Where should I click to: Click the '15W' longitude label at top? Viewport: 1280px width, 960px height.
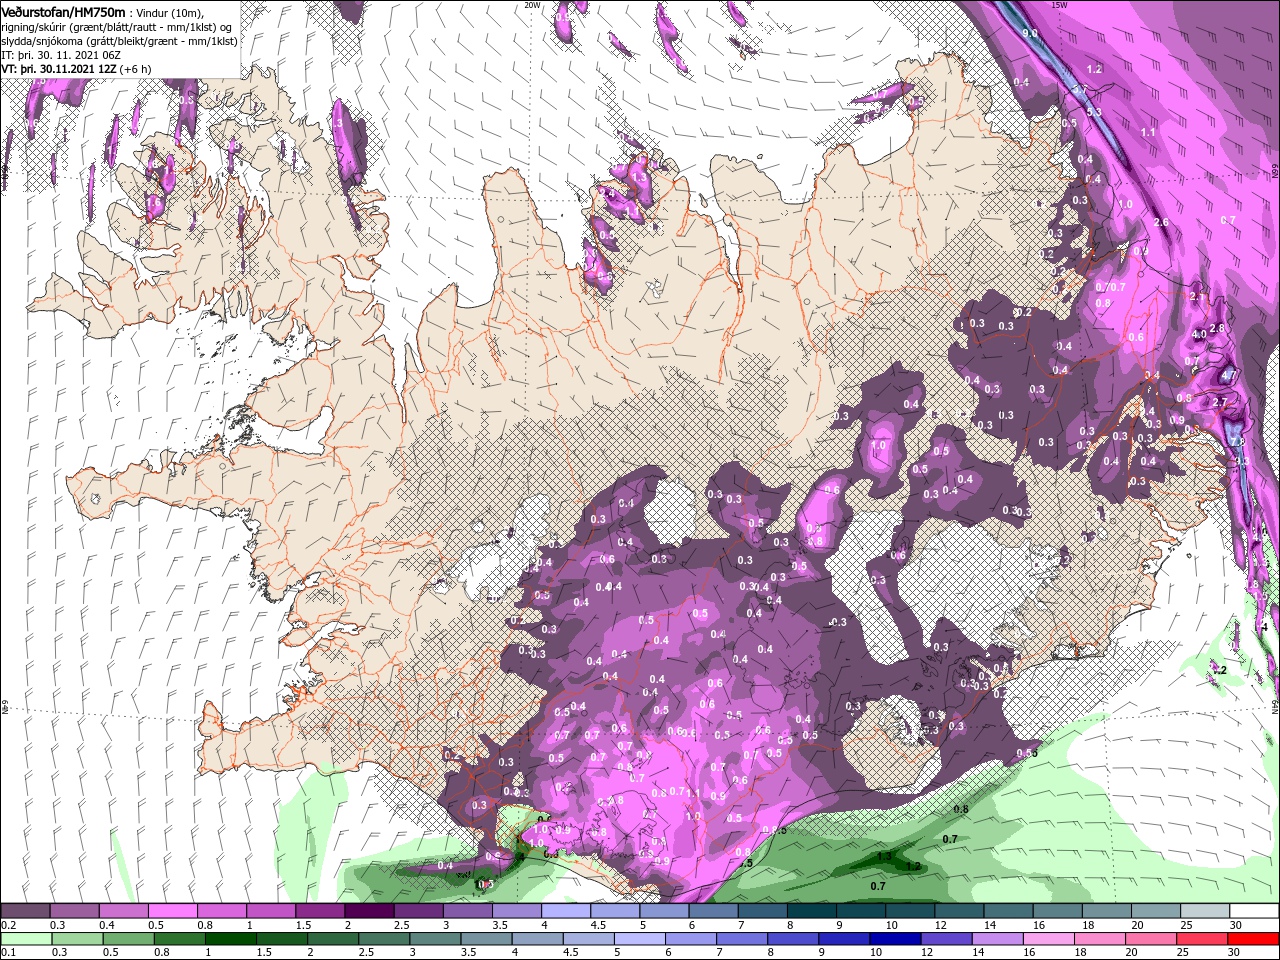coord(1060,5)
